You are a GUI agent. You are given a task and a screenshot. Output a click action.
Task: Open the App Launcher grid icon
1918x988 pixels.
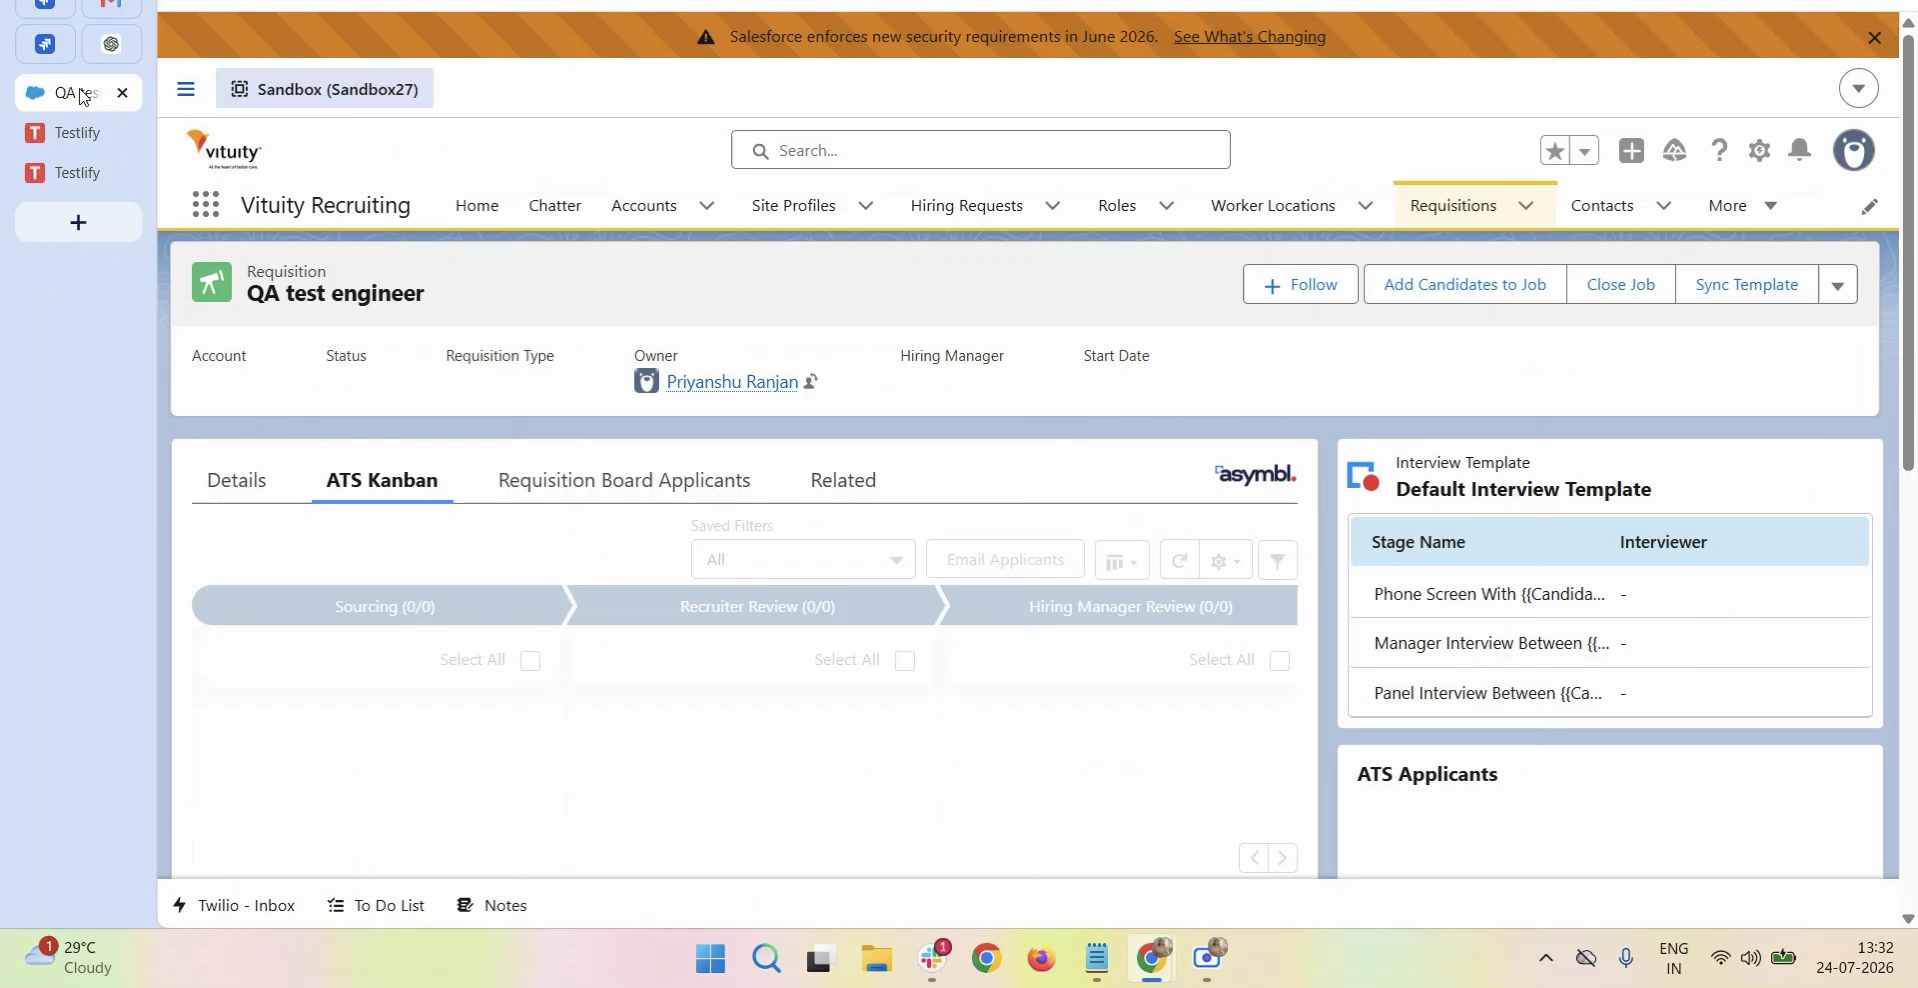pos(205,205)
